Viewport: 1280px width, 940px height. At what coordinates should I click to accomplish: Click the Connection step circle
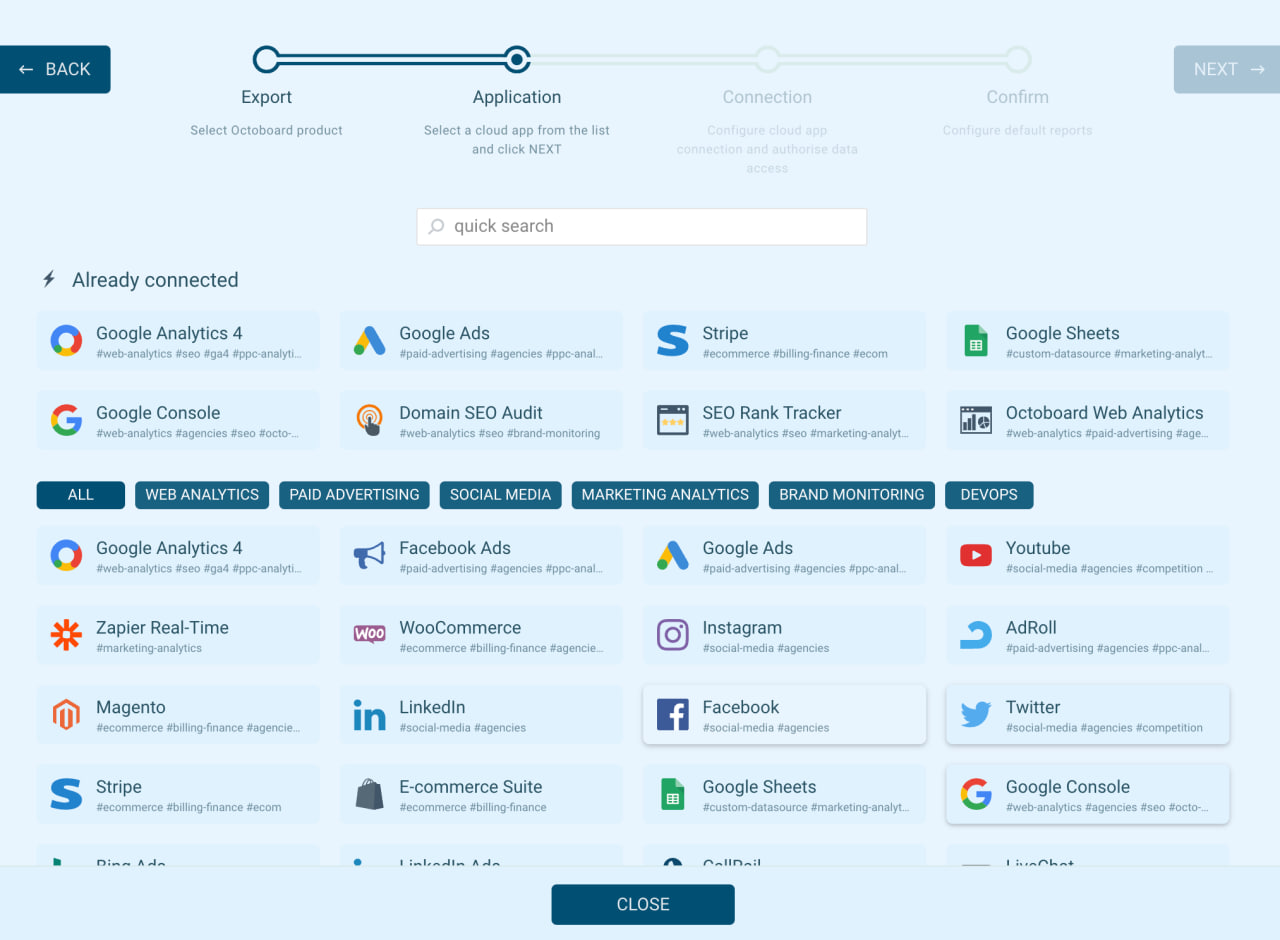tap(767, 59)
